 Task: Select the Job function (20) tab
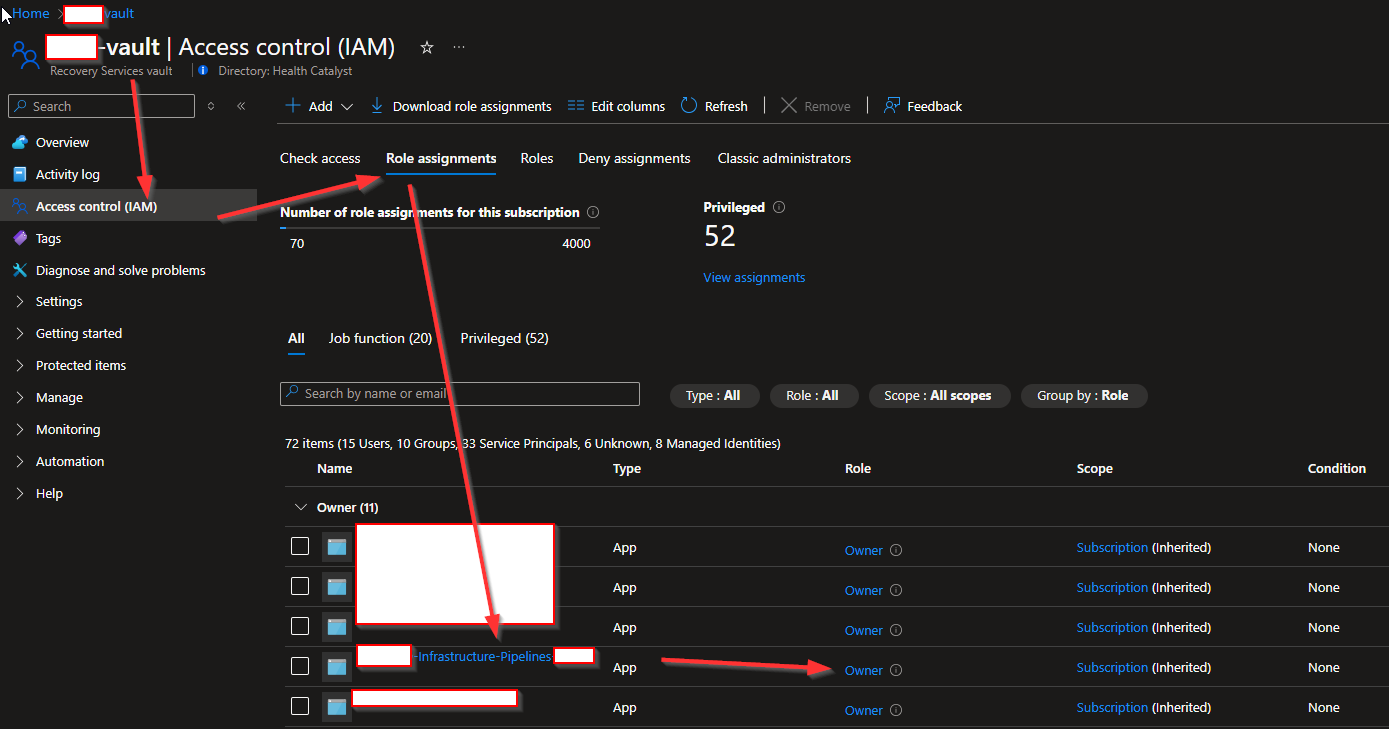pyautogui.click(x=380, y=338)
